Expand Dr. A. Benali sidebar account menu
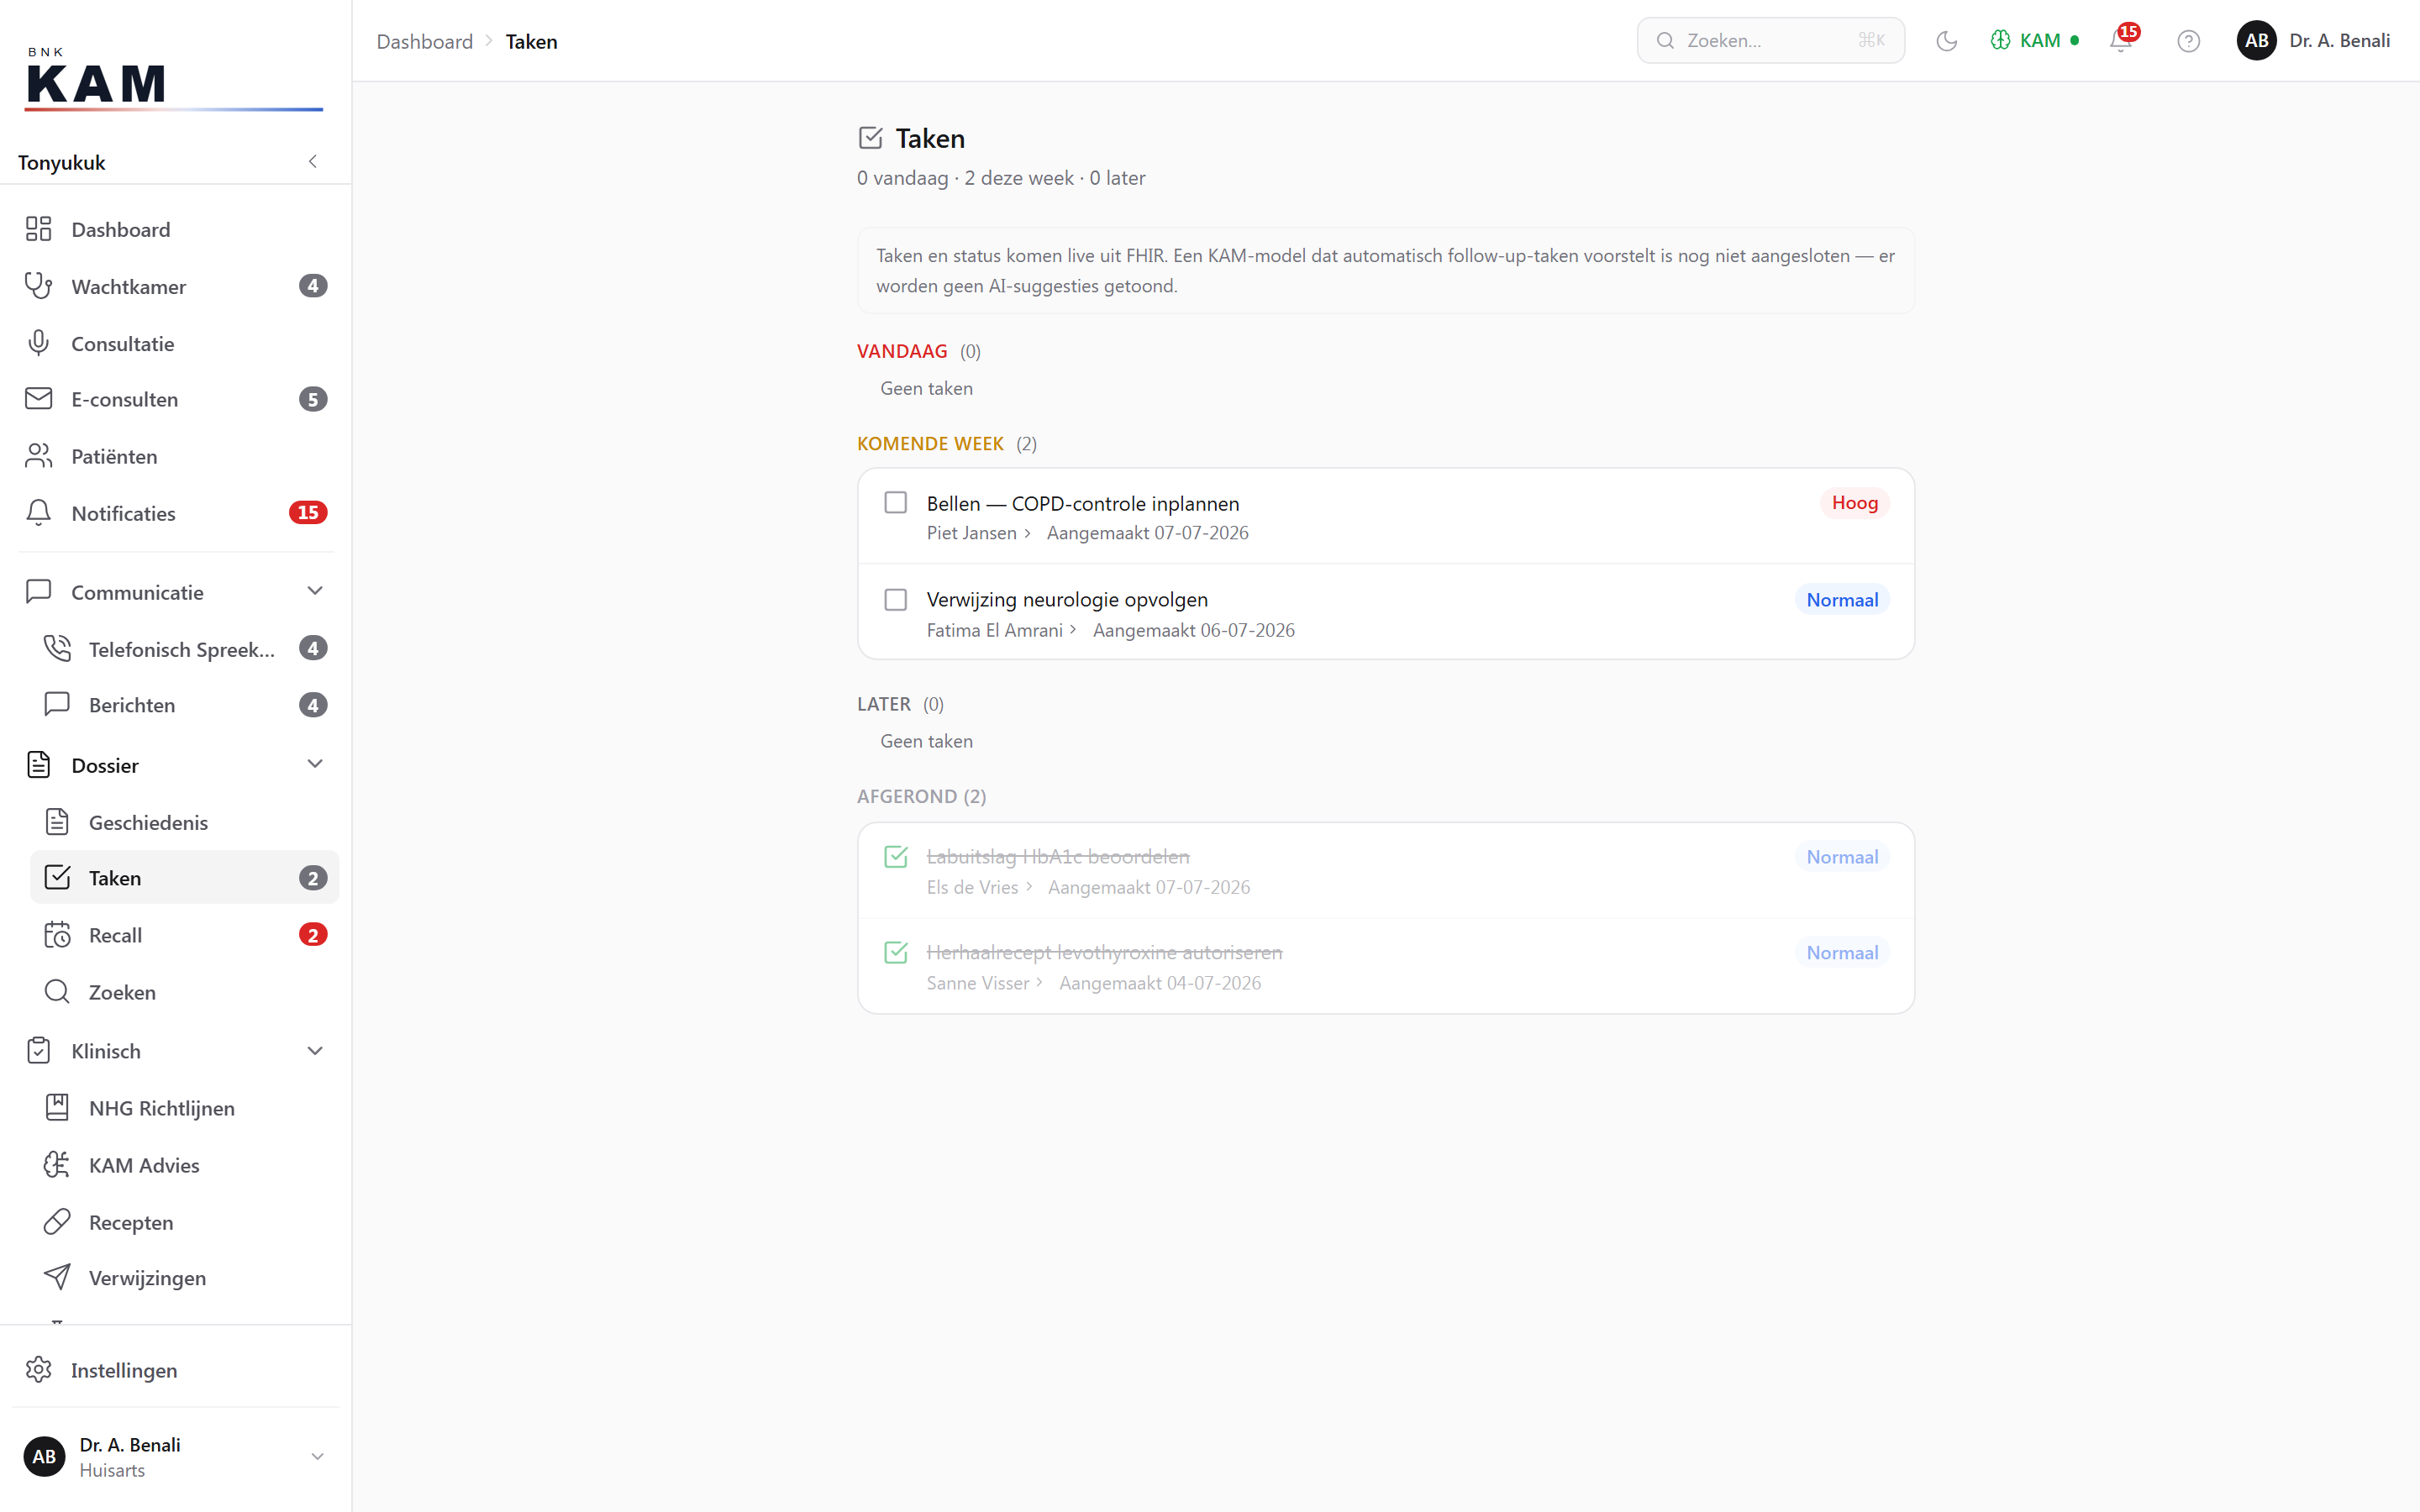The image size is (2420, 1512). tap(175, 1457)
